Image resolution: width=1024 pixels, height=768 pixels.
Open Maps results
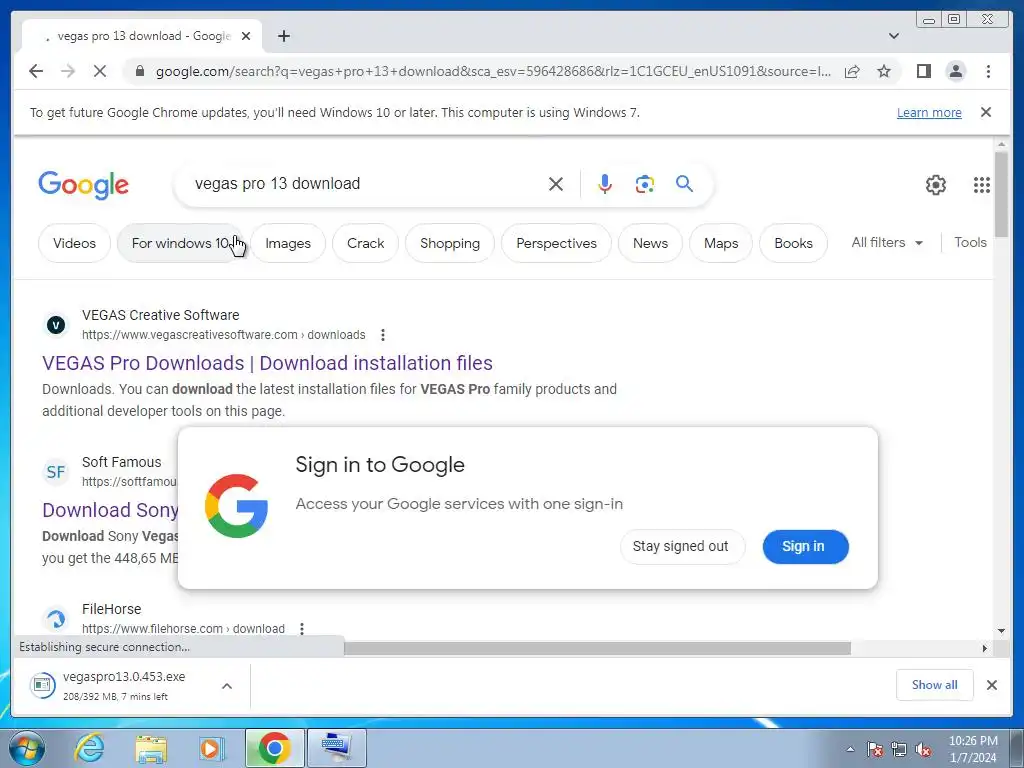point(721,243)
